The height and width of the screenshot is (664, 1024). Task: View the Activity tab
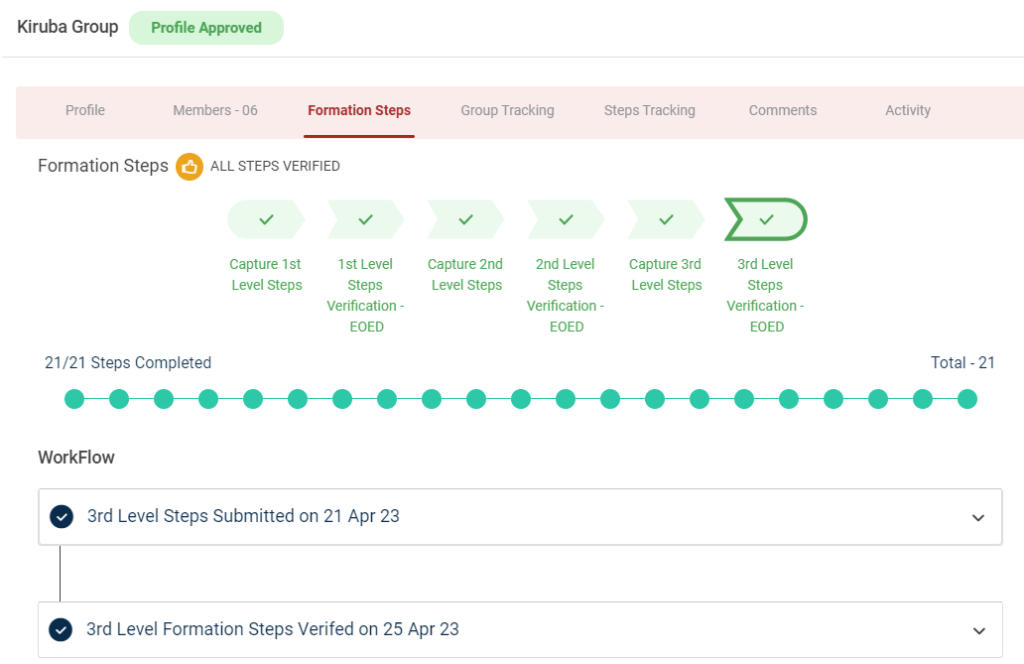908,110
